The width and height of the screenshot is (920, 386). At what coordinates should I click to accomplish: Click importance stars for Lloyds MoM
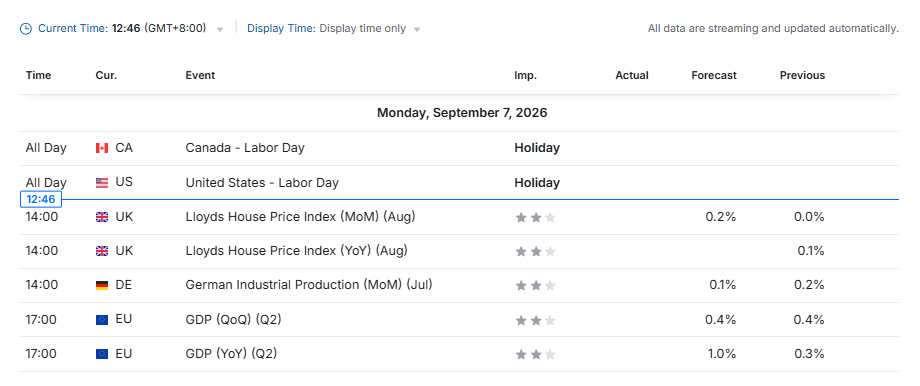point(535,218)
